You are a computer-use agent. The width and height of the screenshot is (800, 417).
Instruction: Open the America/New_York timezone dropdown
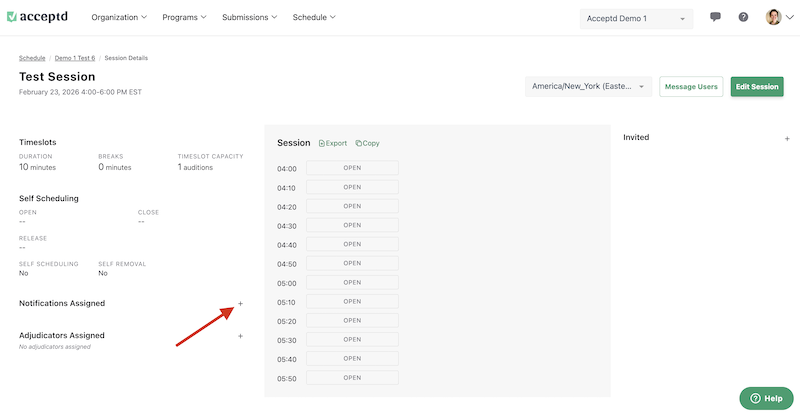(588, 86)
